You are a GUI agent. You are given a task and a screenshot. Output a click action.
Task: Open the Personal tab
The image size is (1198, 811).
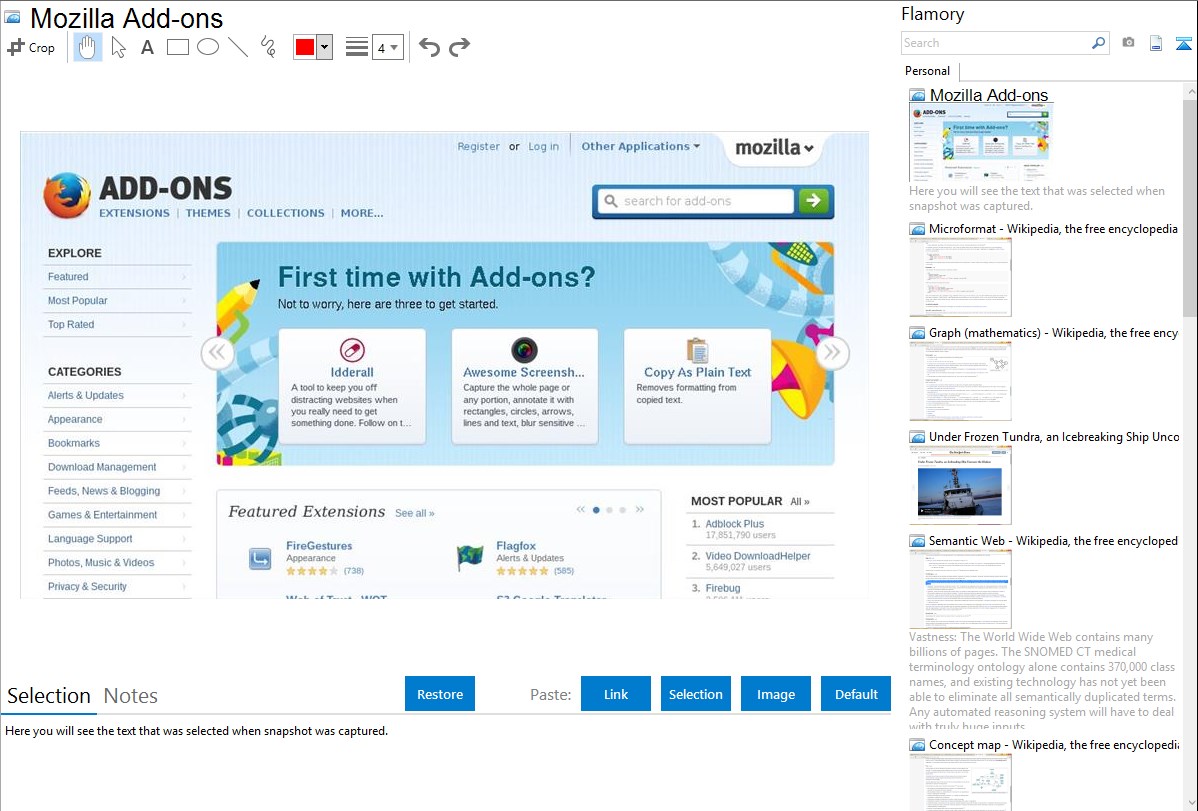pyautogui.click(x=927, y=71)
